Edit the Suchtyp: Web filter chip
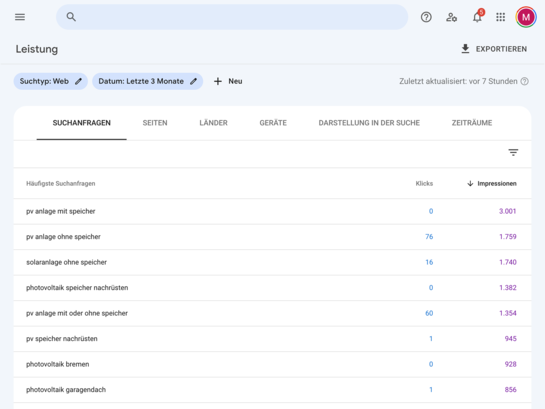The width and height of the screenshot is (545, 409). (50, 81)
